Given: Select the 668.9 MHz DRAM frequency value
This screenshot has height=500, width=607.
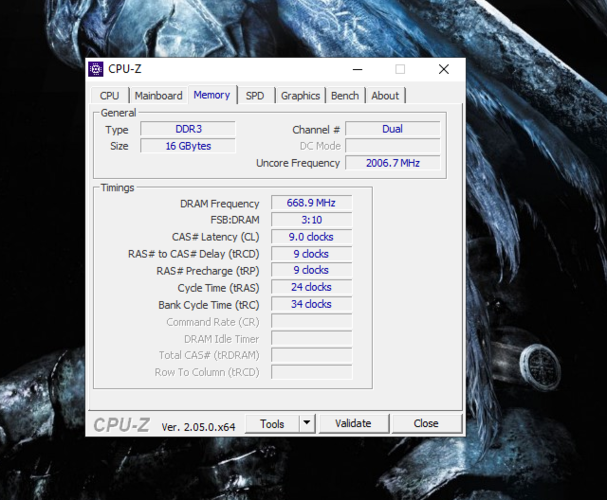Looking at the screenshot, I should pyautogui.click(x=312, y=203).
